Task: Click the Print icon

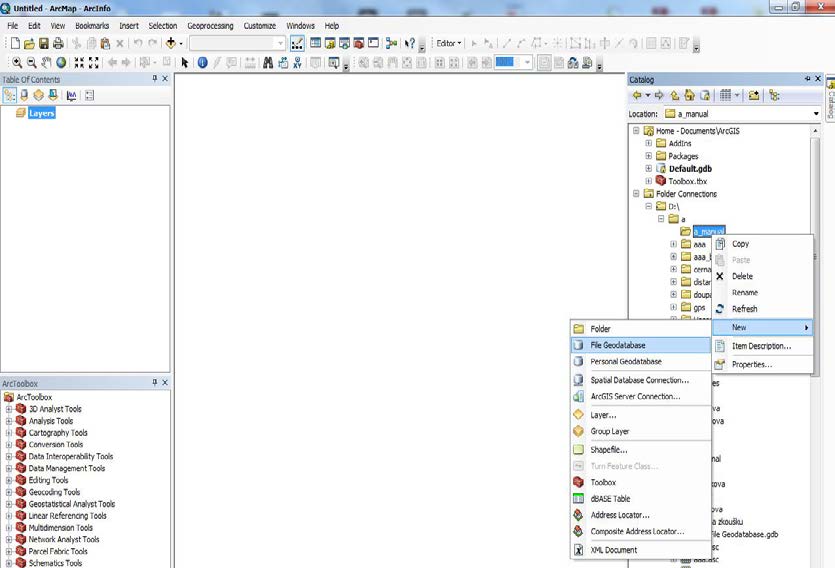Action: pos(58,43)
